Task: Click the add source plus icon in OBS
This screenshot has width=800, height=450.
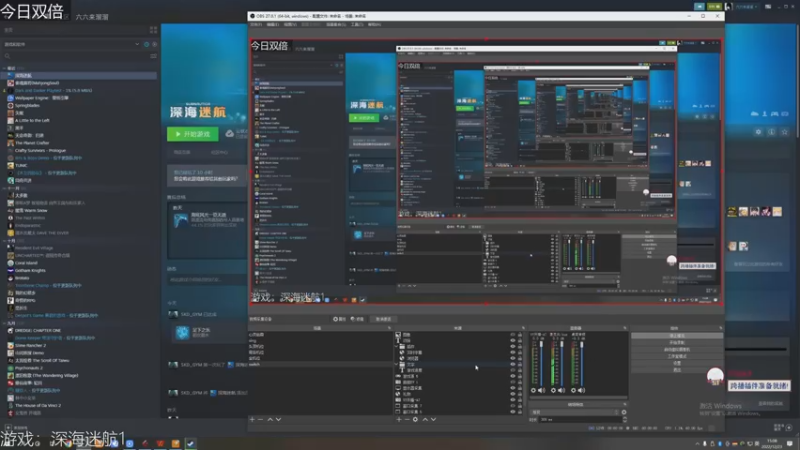Action: (x=399, y=419)
